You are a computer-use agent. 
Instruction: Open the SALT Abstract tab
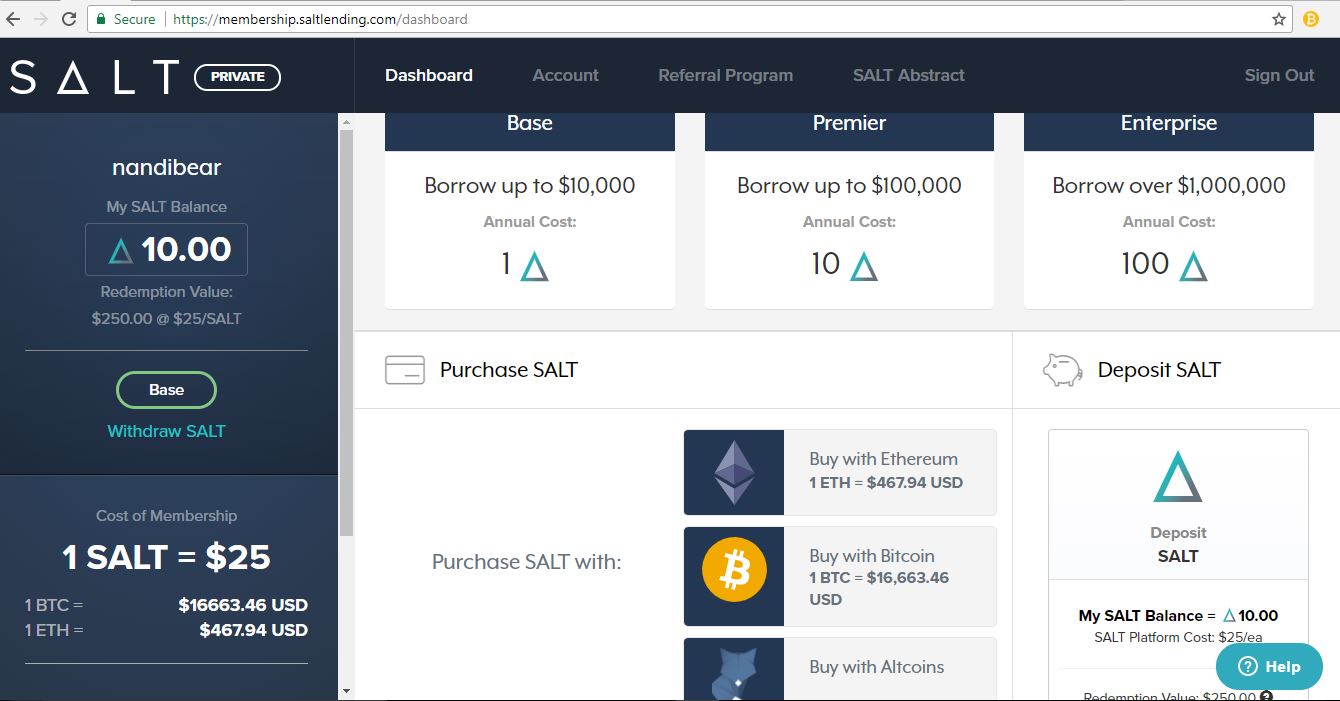pyautogui.click(x=909, y=75)
